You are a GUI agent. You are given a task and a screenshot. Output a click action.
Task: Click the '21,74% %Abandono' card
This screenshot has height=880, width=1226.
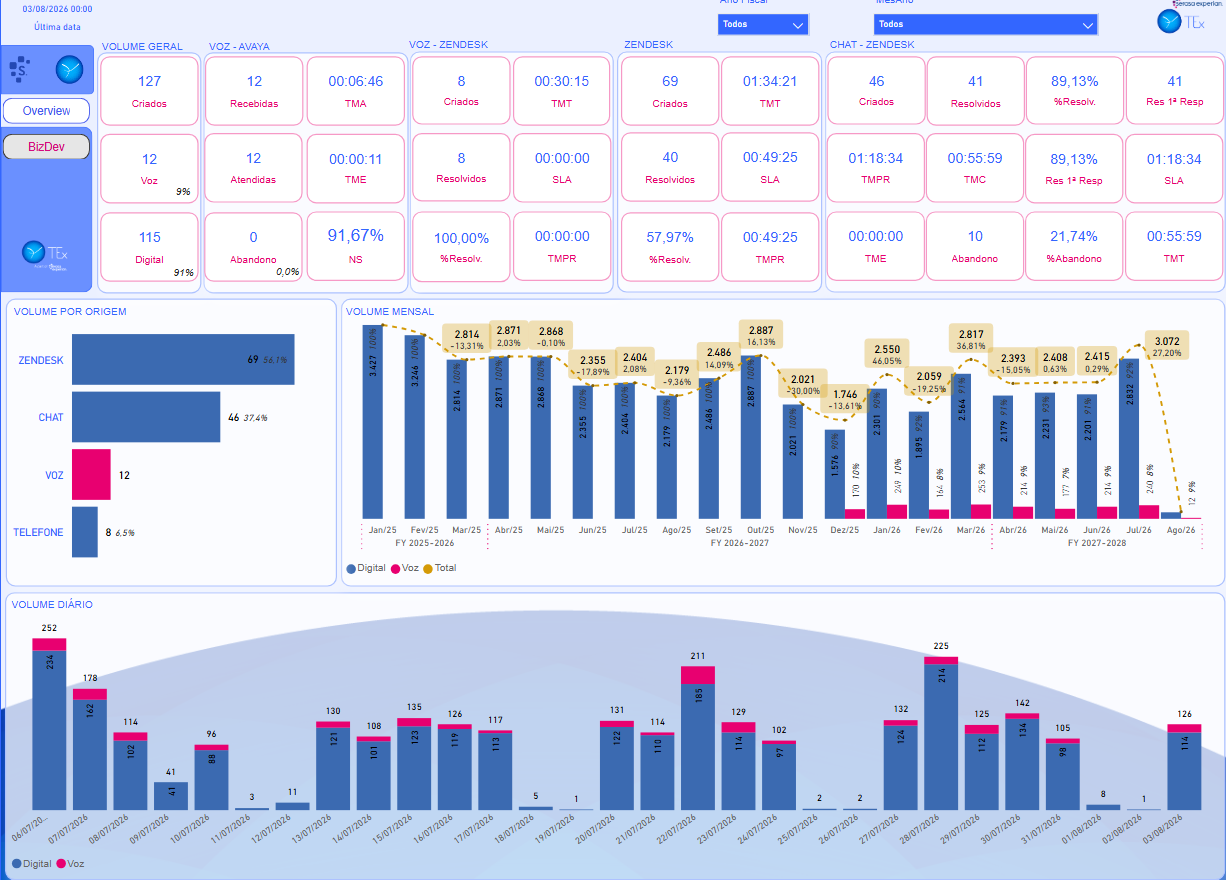point(1074,247)
